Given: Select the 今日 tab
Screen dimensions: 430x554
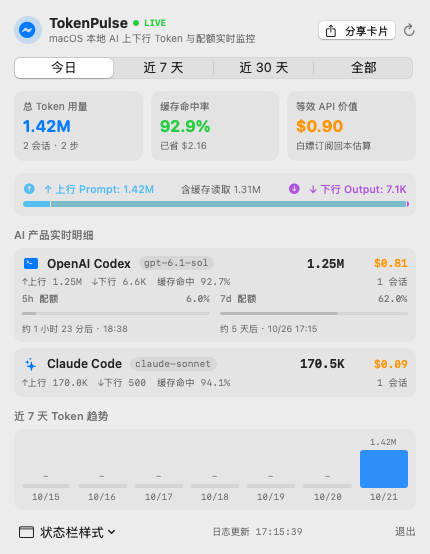Looking at the screenshot, I should coord(64,67).
